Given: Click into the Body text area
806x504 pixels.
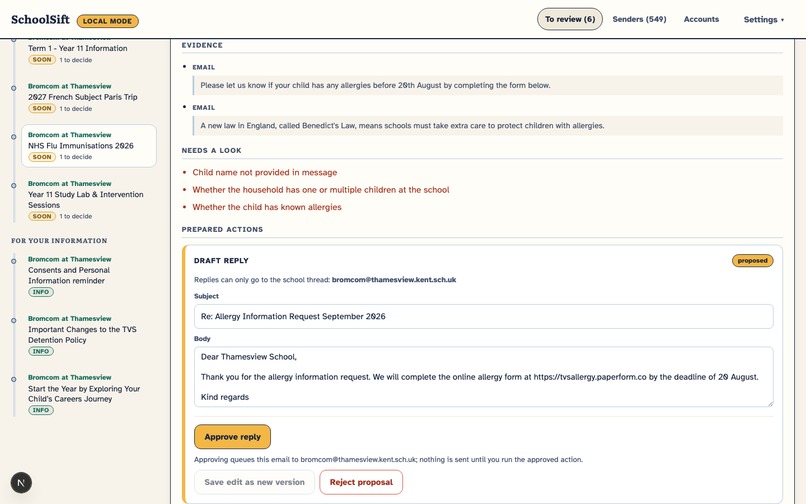Looking at the screenshot, I should 483,377.
